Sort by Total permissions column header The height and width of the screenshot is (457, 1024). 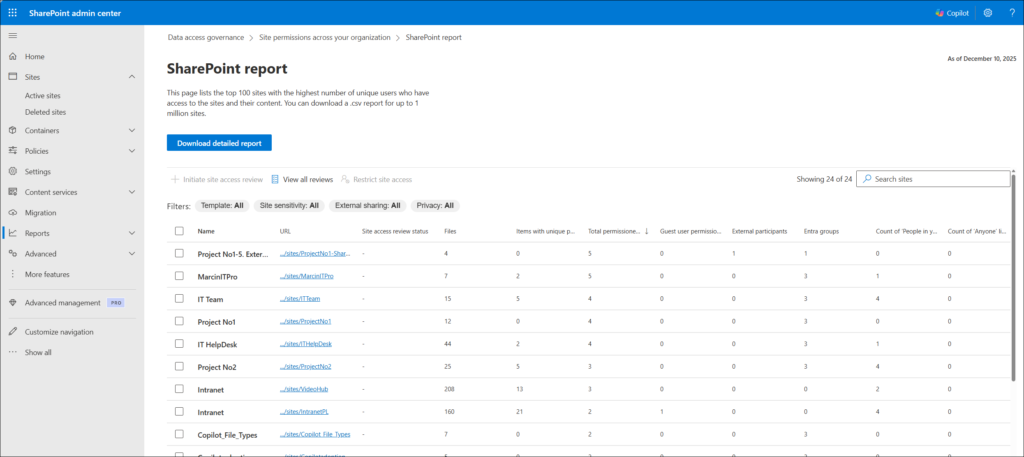614,231
